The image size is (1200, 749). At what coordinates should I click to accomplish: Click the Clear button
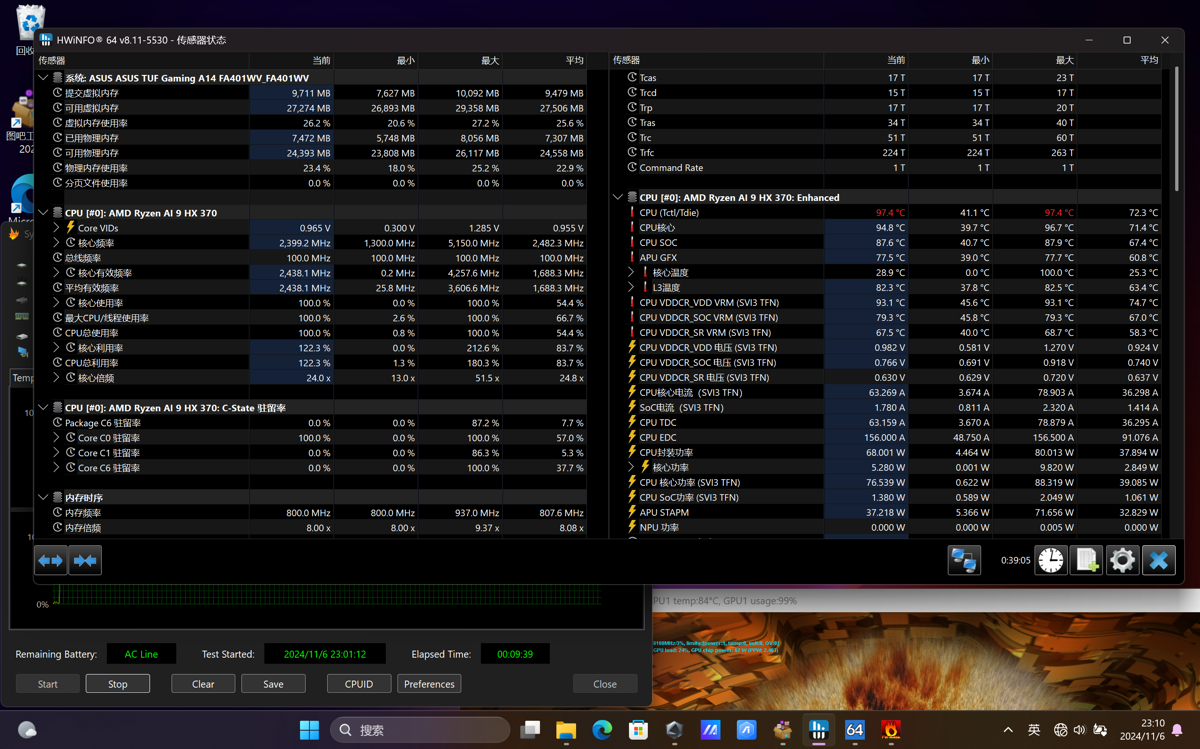tap(203, 684)
